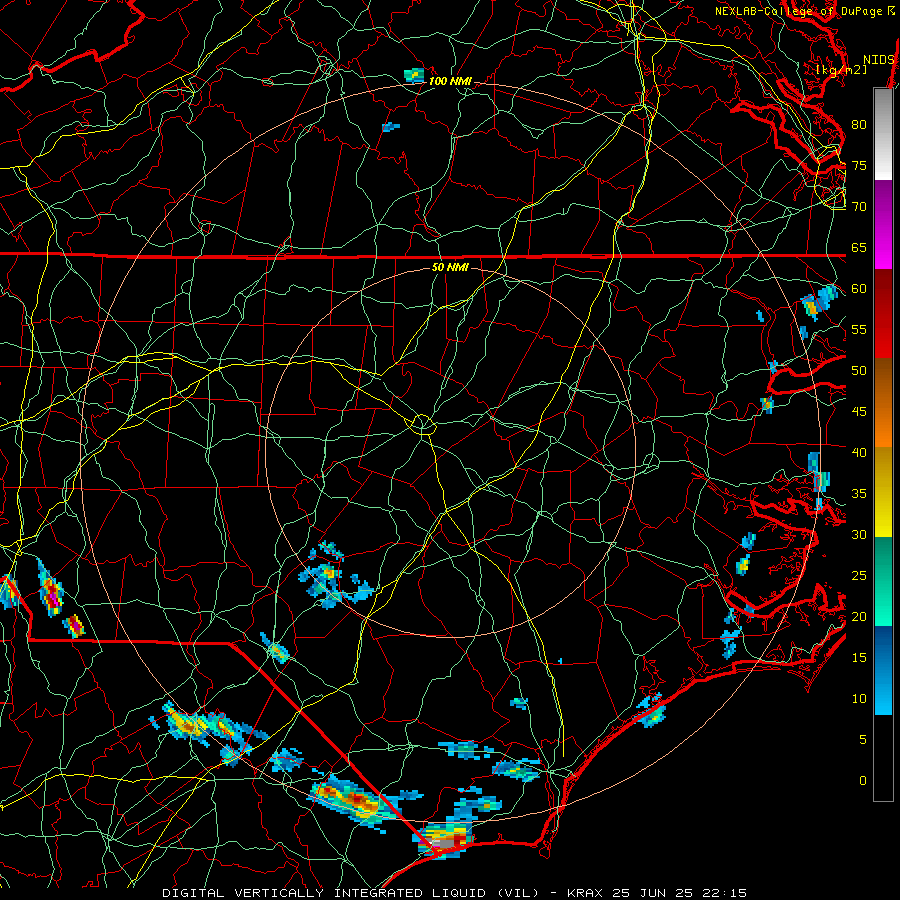Viewport: 900px width, 900px height.
Task: Click the NIDS label above the color scale
Action: click(x=879, y=59)
